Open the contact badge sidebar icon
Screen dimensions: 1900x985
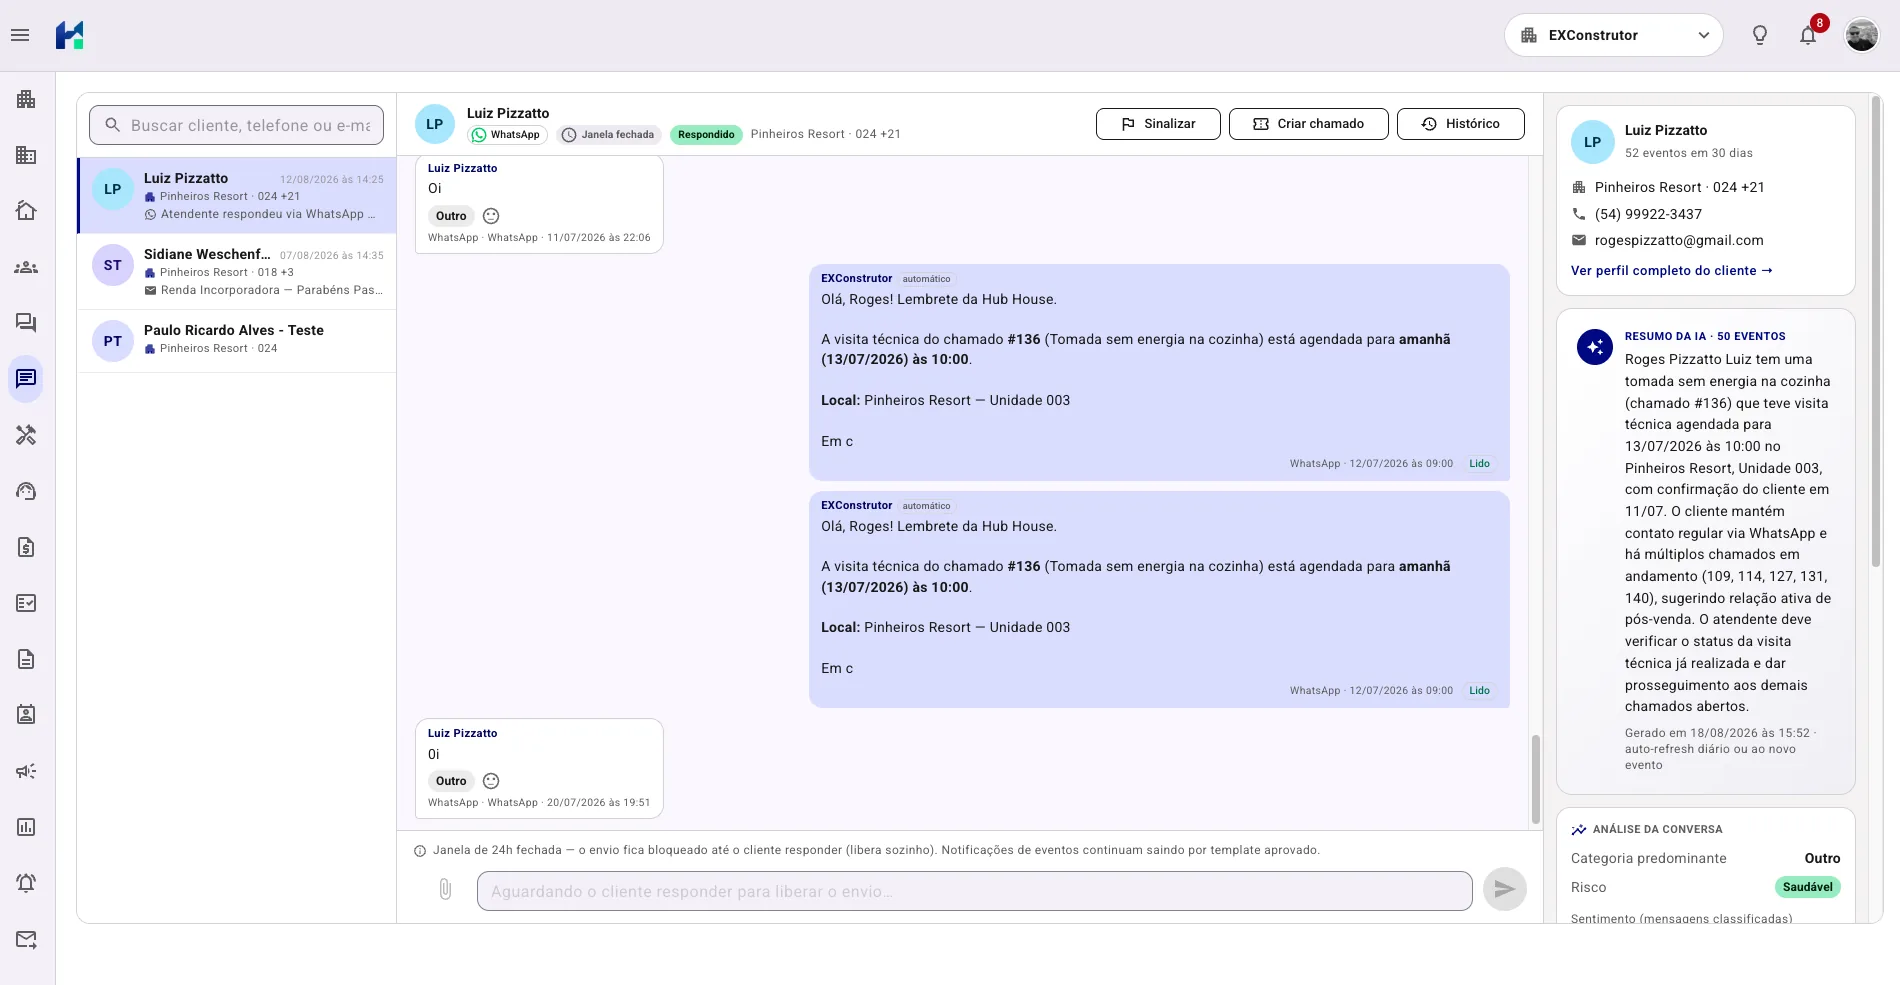coord(26,715)
